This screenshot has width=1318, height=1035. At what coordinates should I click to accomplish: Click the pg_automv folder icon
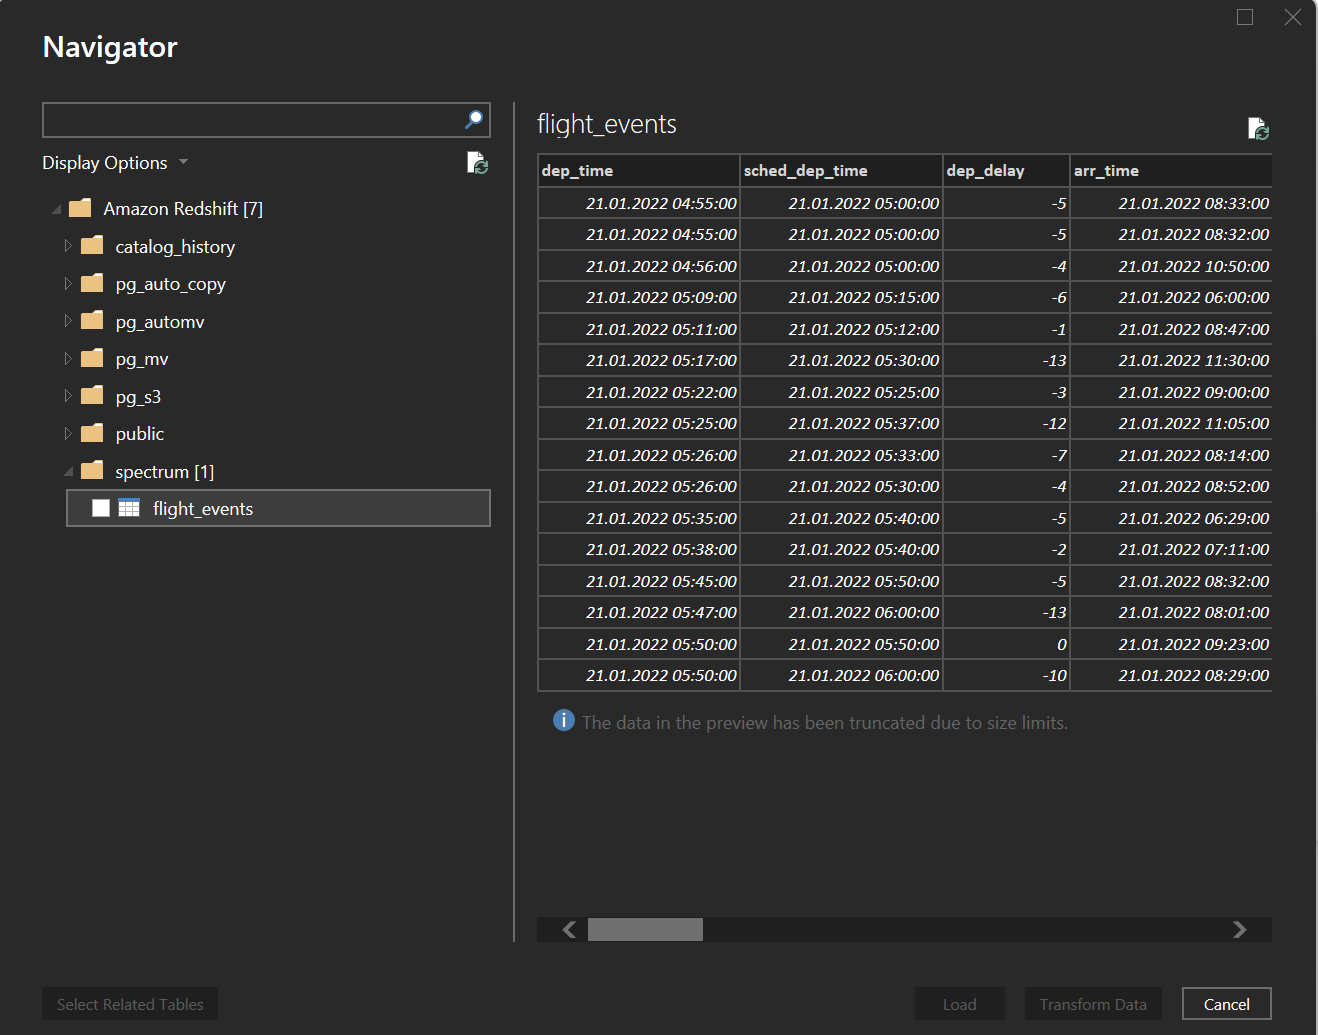(92, 321)
